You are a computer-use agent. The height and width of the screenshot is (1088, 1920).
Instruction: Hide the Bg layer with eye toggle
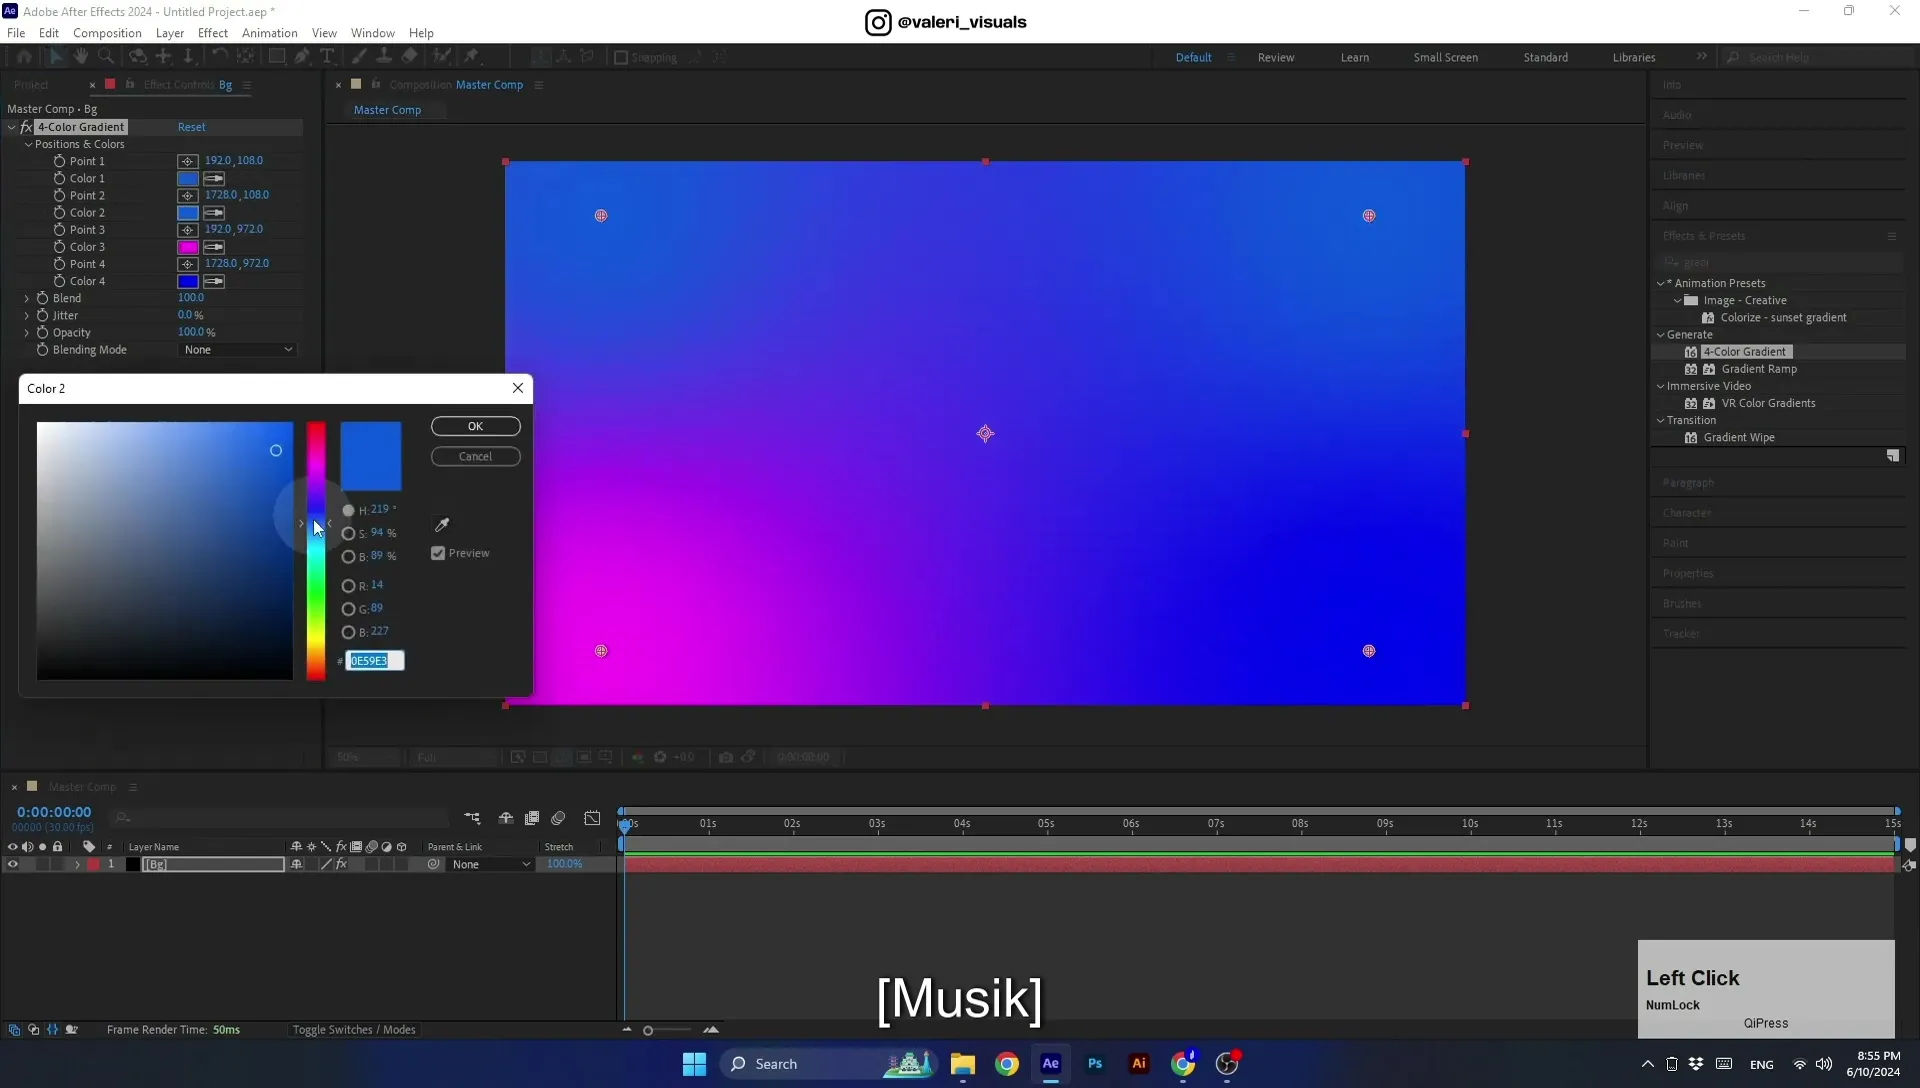coord(12,865)
